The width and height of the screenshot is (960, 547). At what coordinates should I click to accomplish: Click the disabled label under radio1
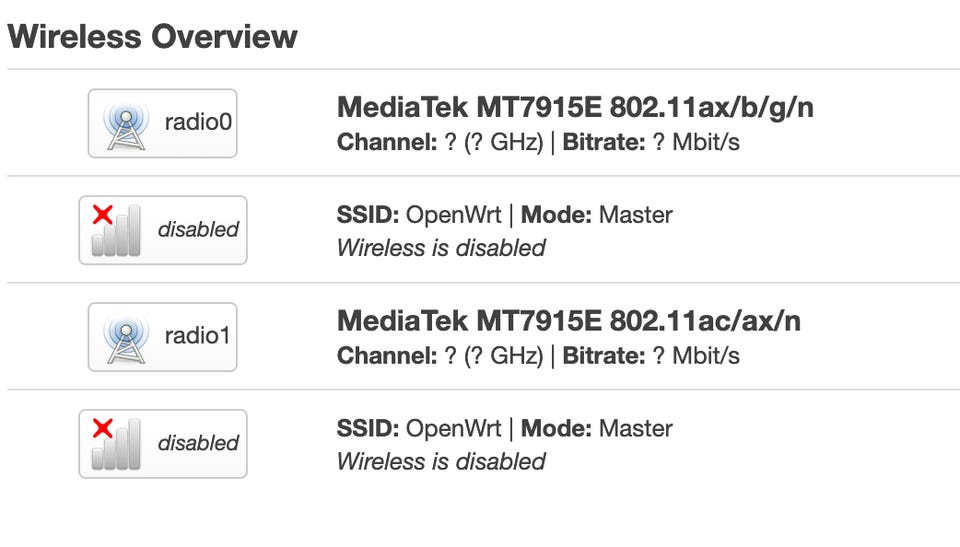tap(198, 443)
